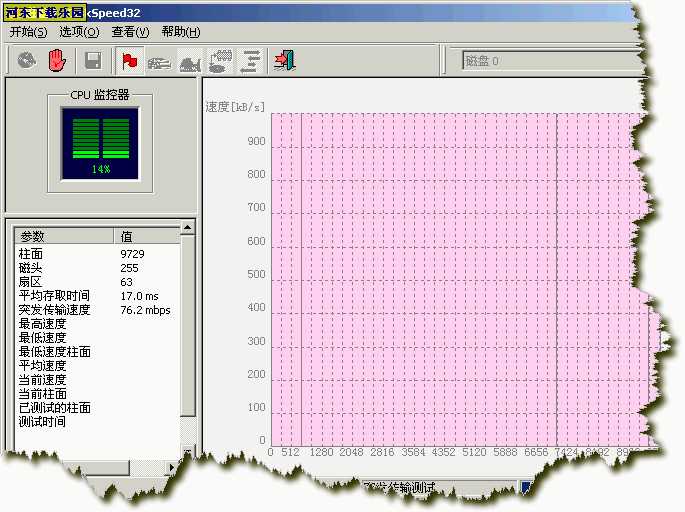
Task: Open the 查看(V) menu
Action: coord(130,32)
